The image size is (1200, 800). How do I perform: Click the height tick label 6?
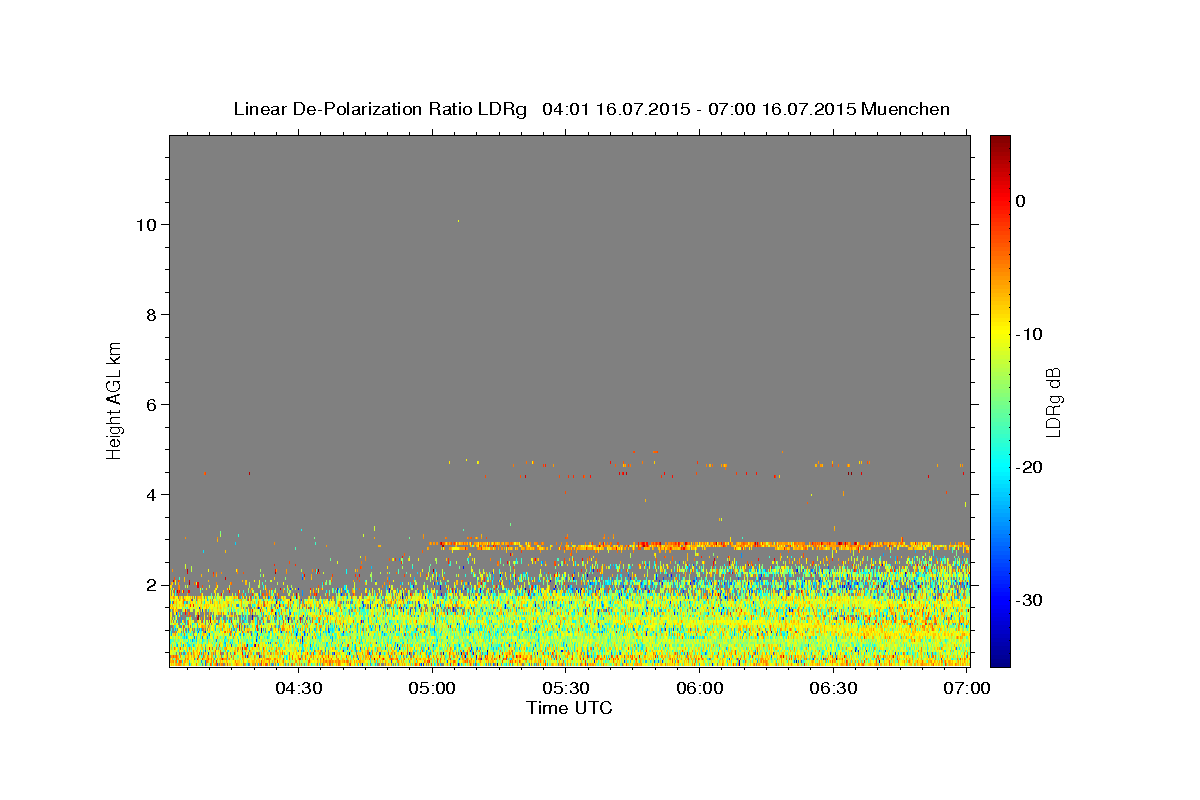coord(151,405)
